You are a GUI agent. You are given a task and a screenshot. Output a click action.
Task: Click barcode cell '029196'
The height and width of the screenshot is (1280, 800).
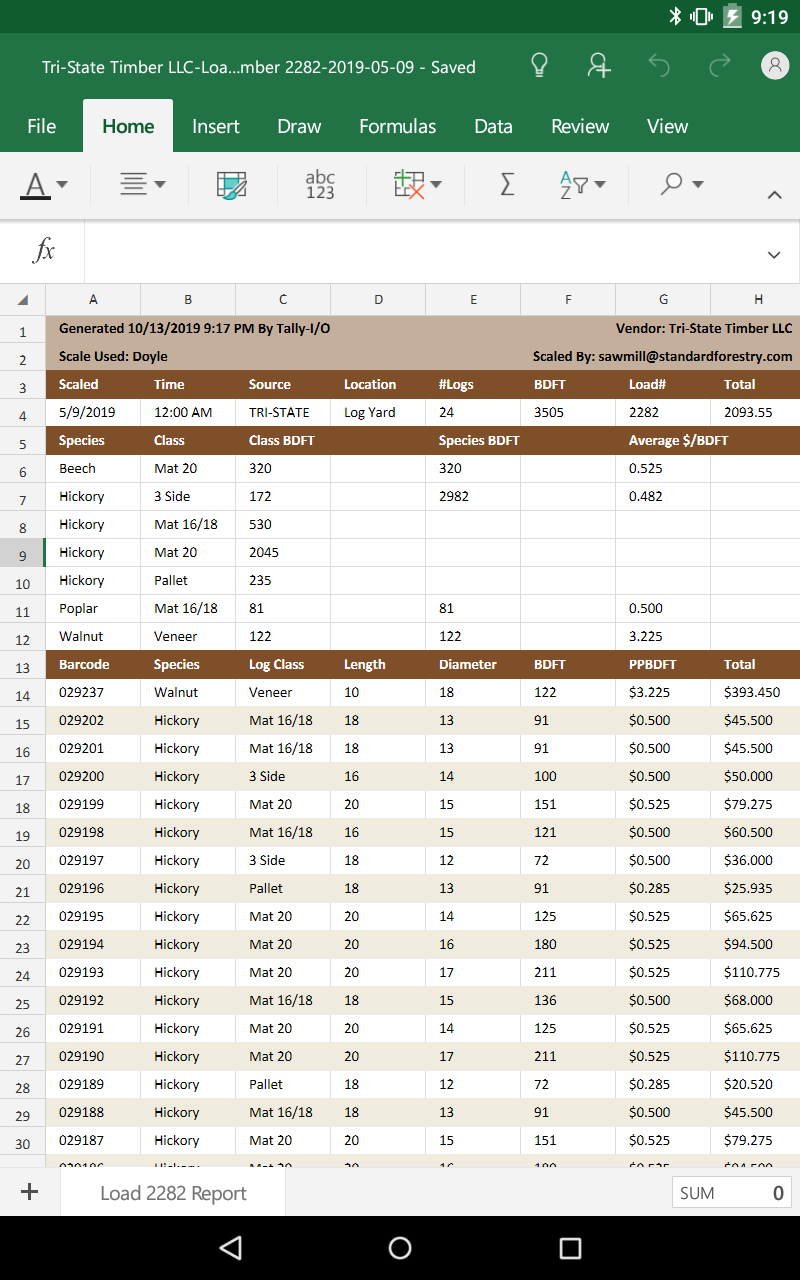pyautogui.click(x=93, y=888)
